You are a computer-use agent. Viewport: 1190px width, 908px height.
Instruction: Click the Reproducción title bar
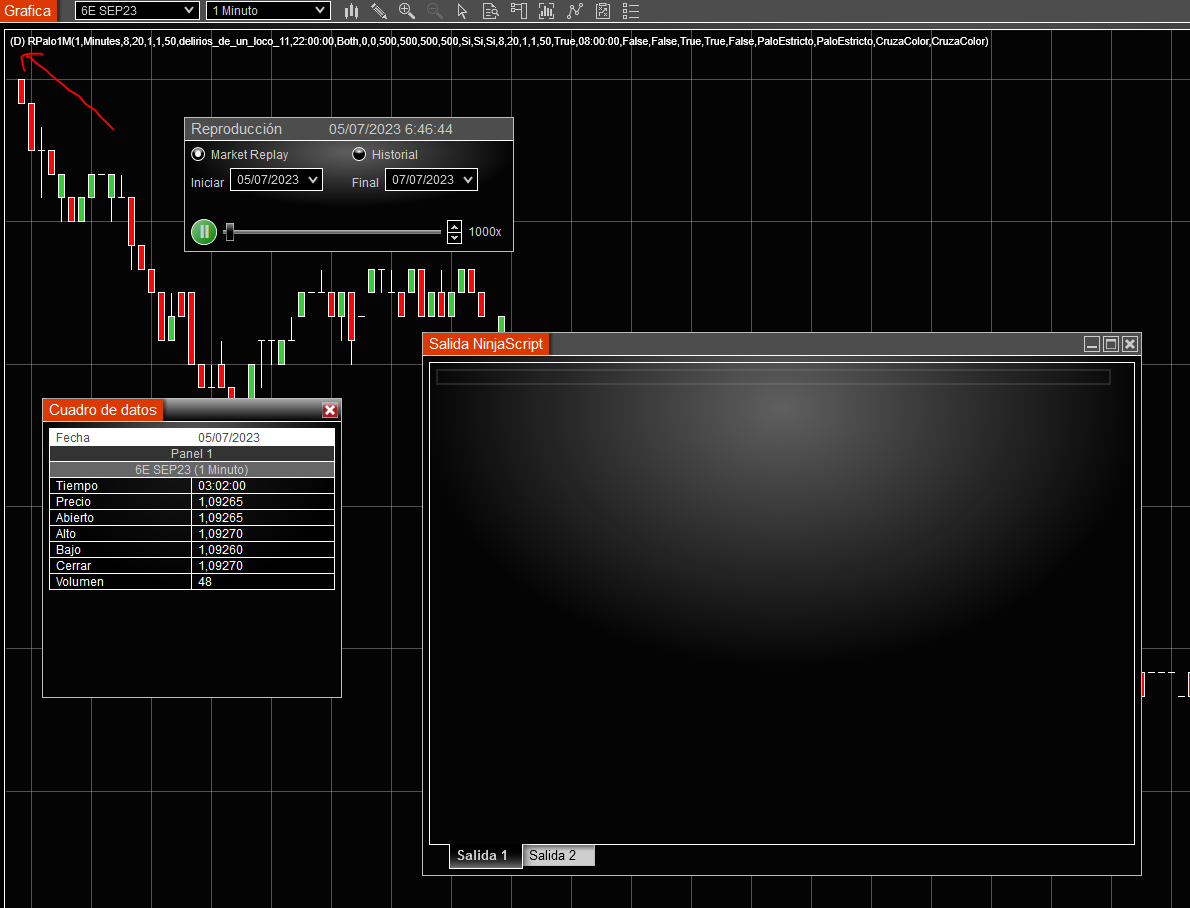click(x=349, y=129)
